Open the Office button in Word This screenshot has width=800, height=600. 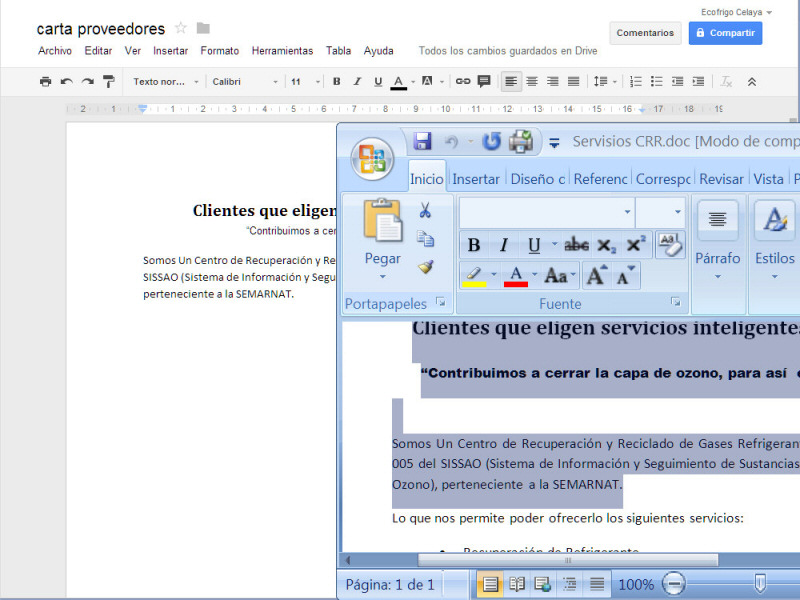(372, 159)
